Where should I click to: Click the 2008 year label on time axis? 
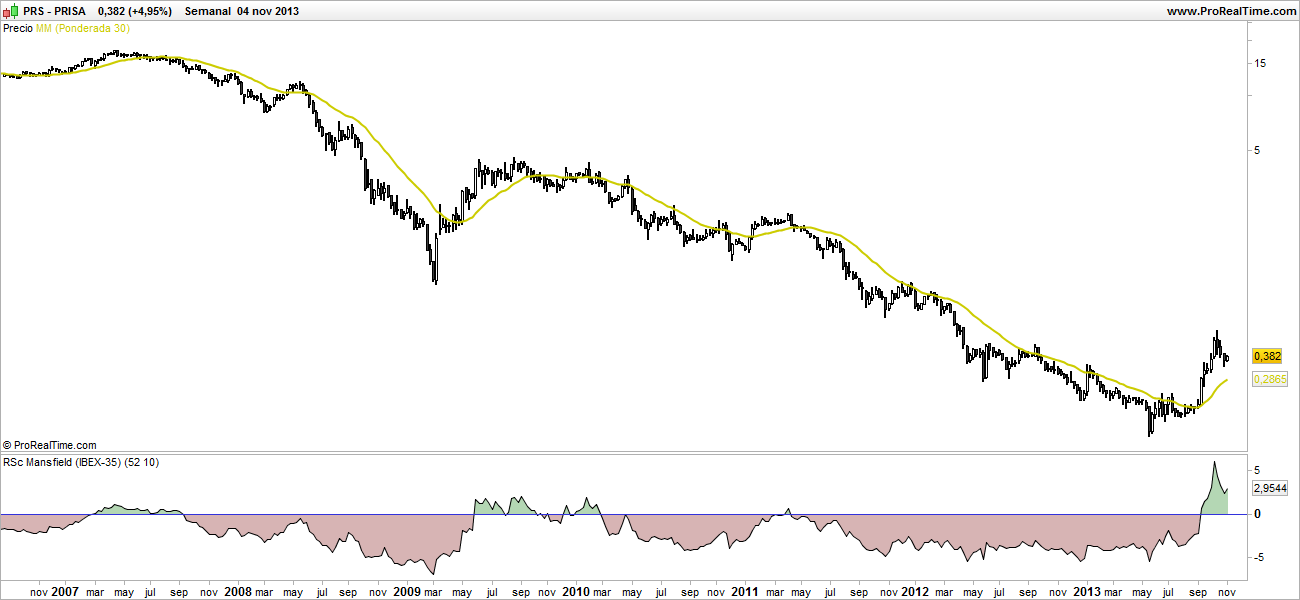237,591
